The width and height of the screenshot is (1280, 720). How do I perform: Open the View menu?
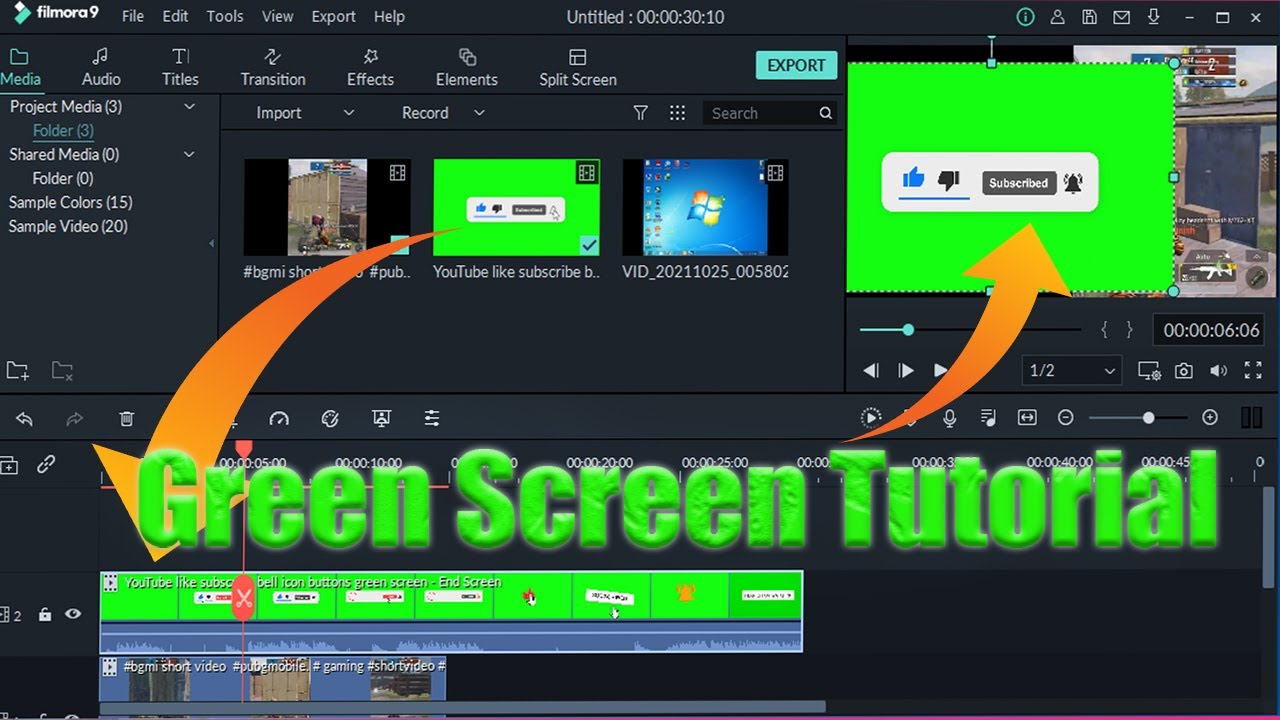pyautogui.click(x=278, y=17)
